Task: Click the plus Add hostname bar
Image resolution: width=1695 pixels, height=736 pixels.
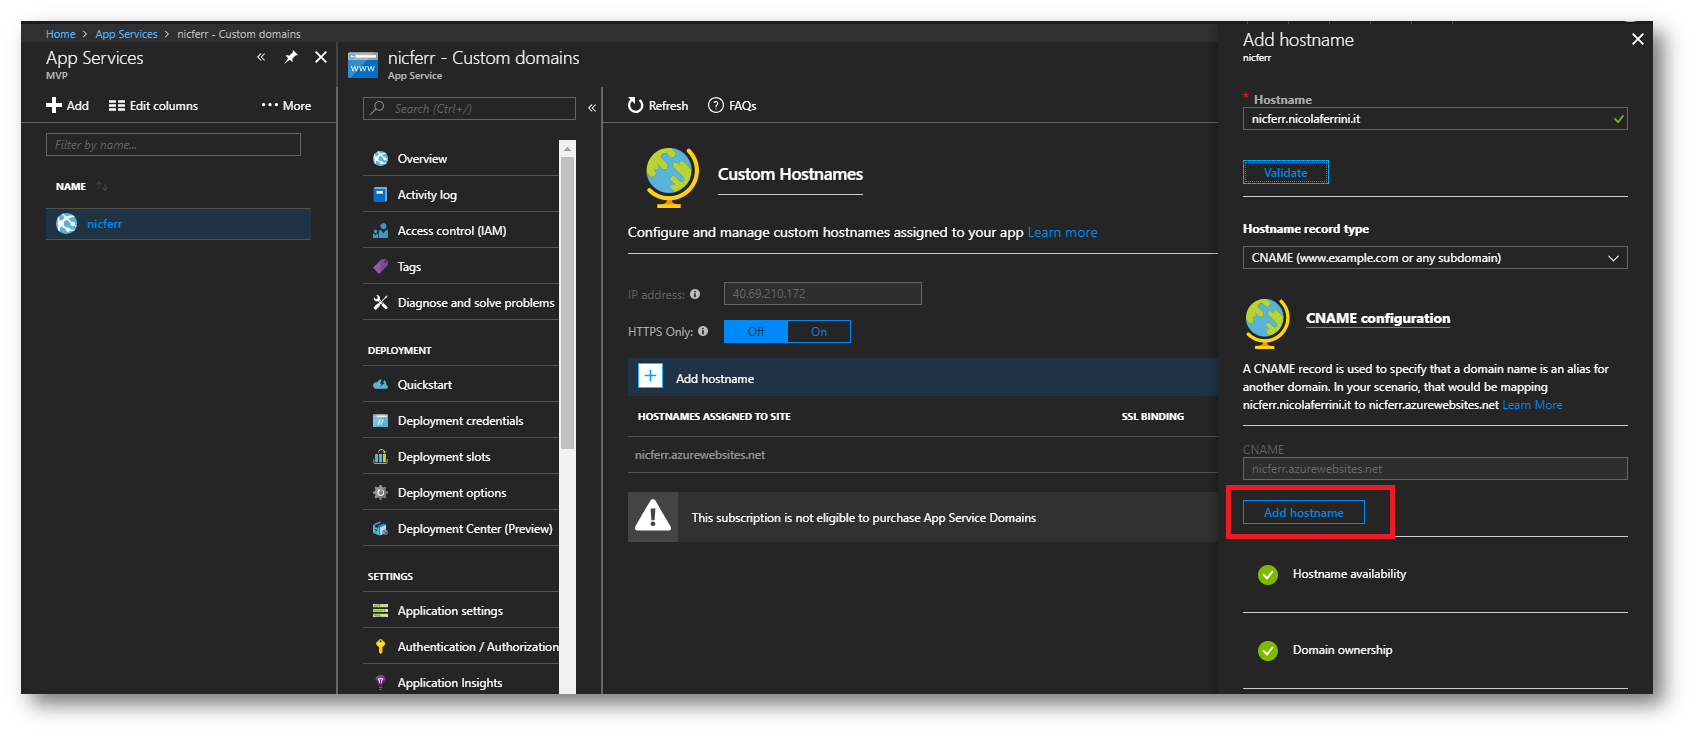Action: pos(922,377)
